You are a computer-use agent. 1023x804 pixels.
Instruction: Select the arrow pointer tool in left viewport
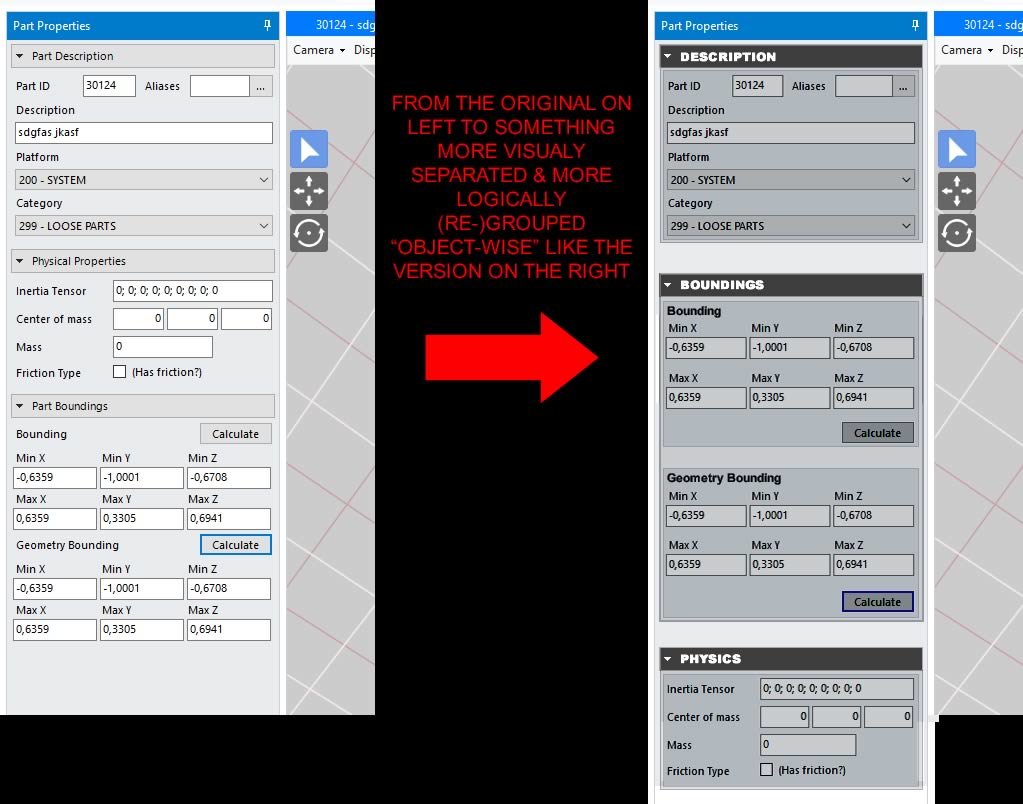[x=309, y=149]
